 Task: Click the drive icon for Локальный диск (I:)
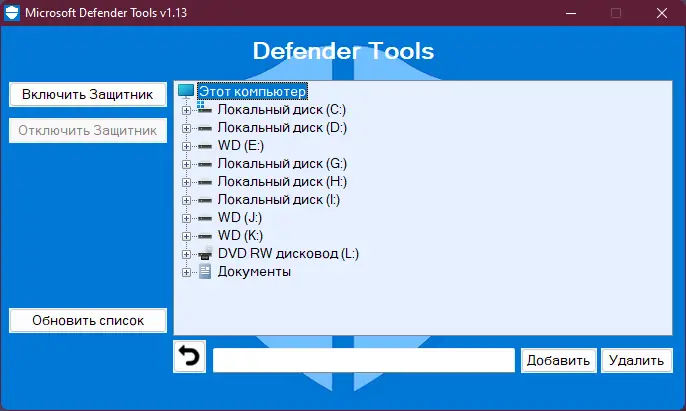tap(204, 200)
